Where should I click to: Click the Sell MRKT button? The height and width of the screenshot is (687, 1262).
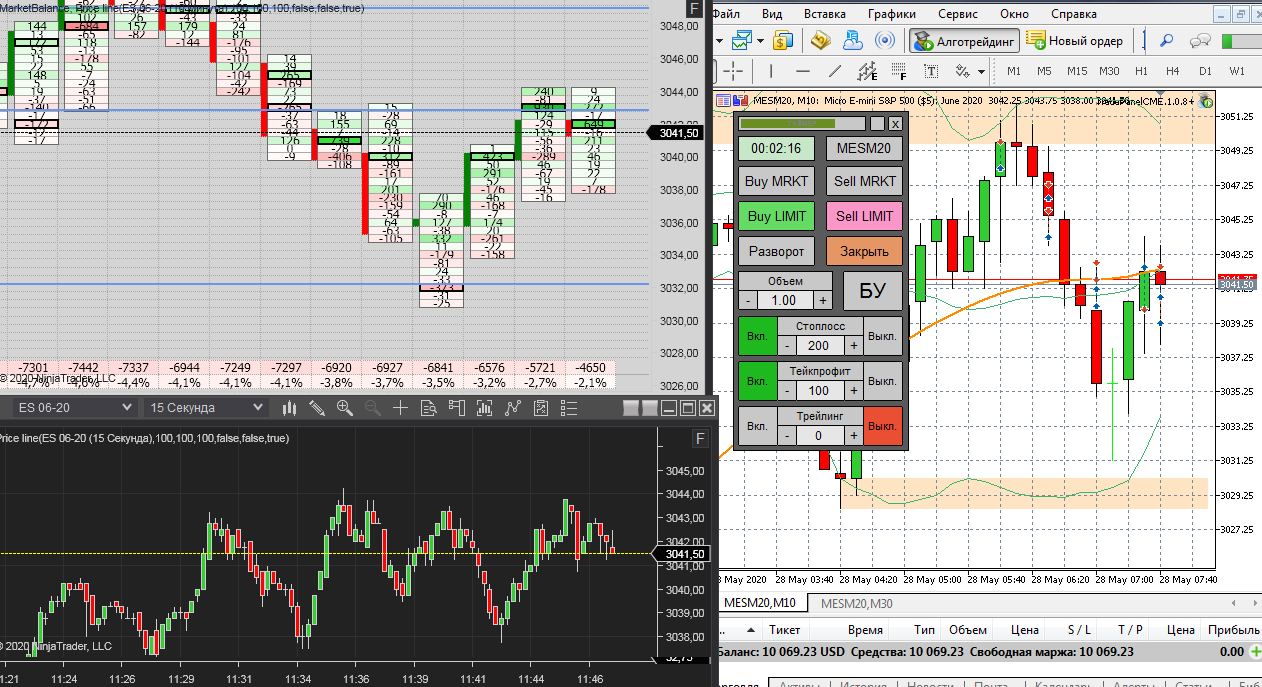point(864,181)
